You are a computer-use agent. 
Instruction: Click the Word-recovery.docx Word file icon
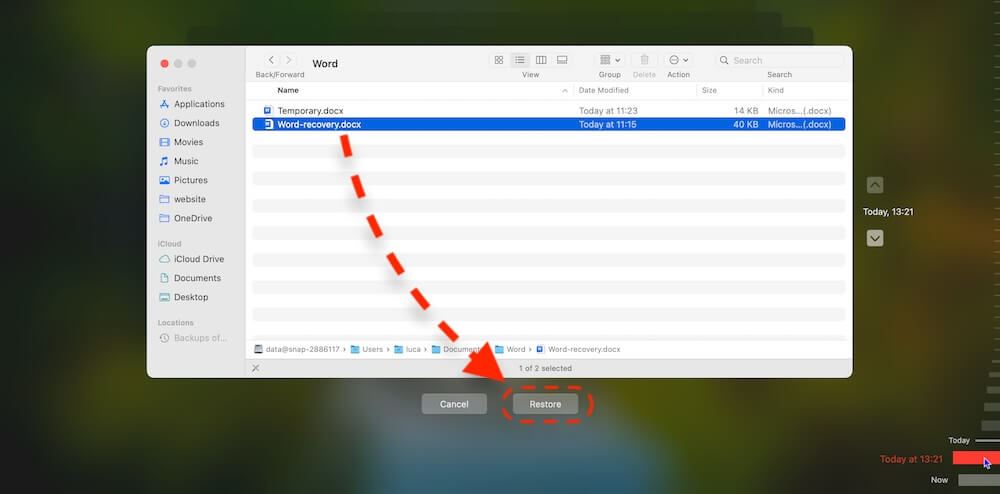268,124
